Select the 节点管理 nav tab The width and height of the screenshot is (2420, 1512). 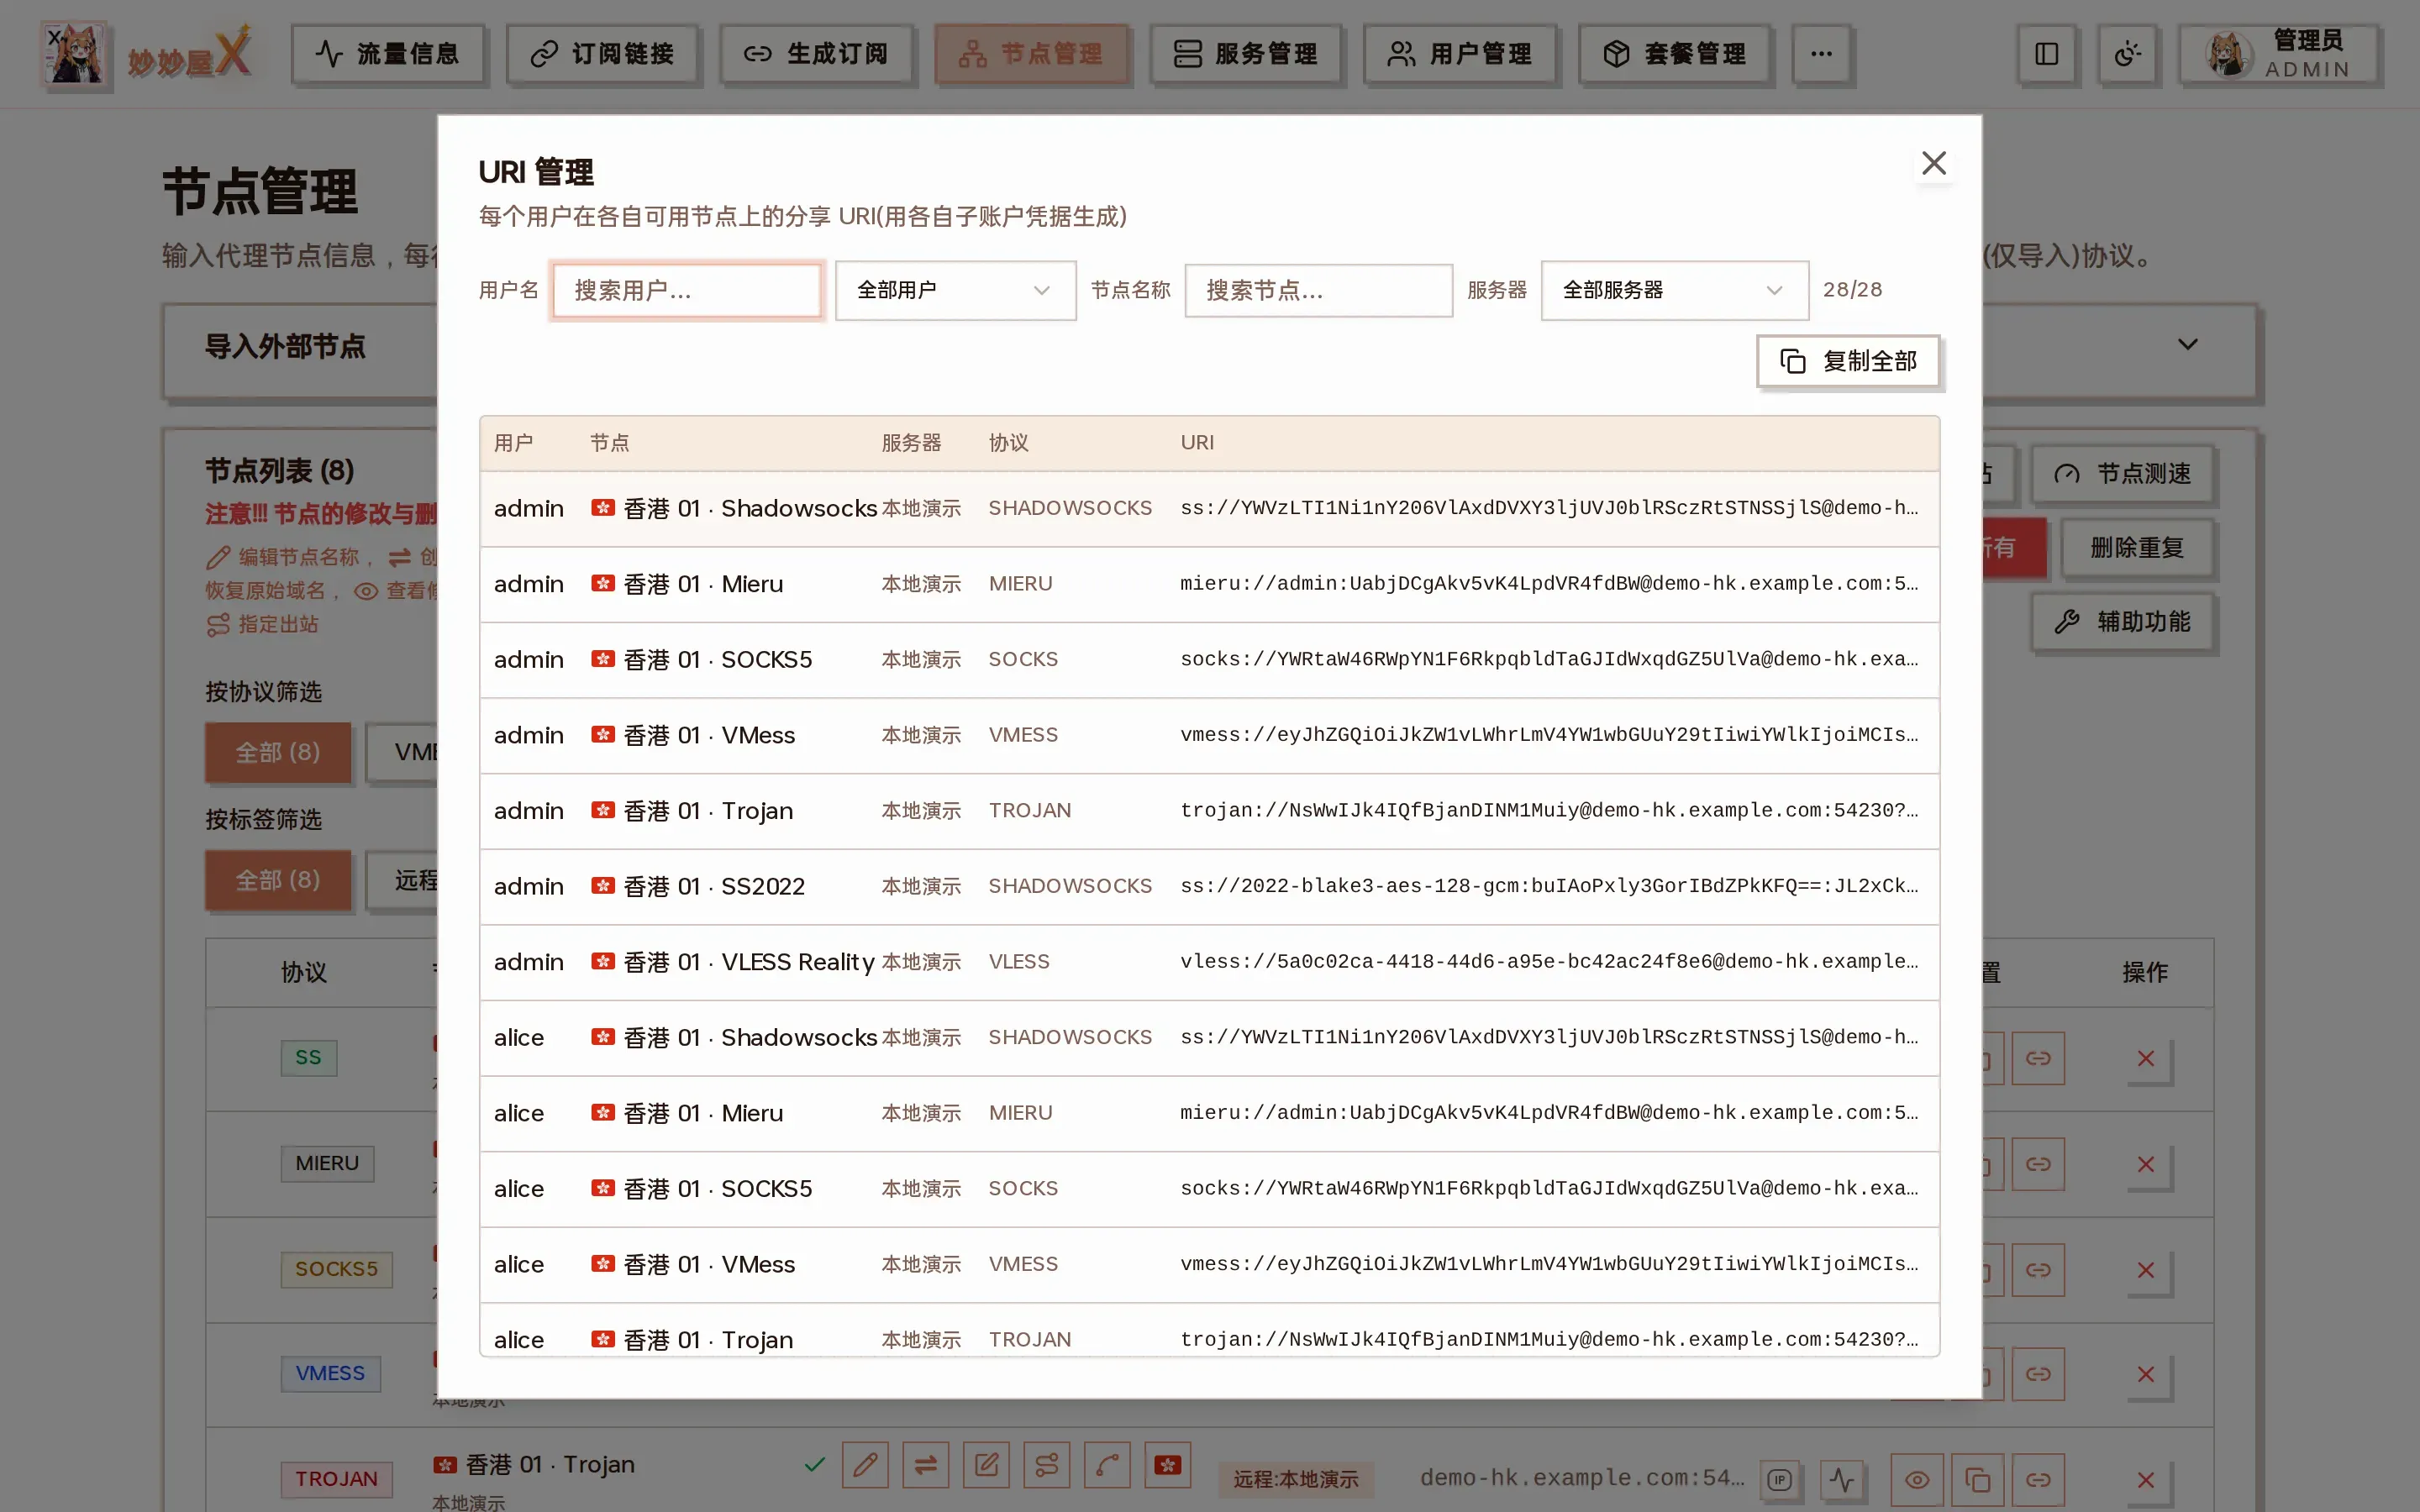1031,54
